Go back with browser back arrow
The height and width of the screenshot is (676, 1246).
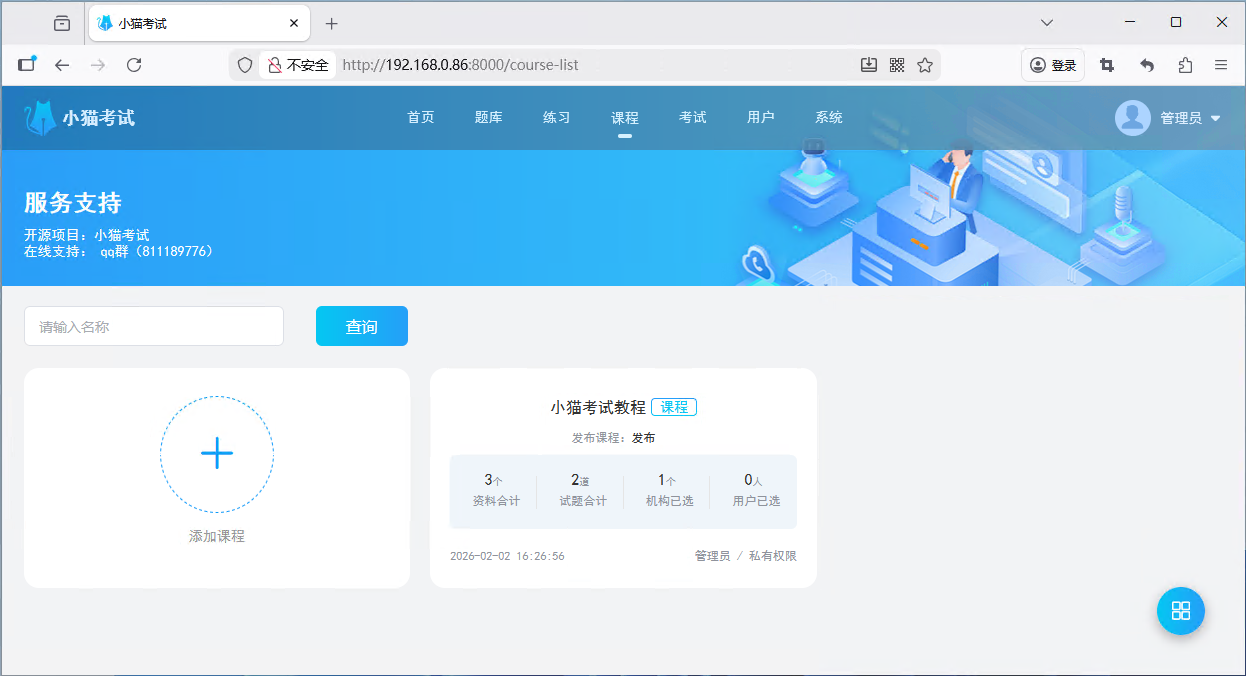pos(62,65)
